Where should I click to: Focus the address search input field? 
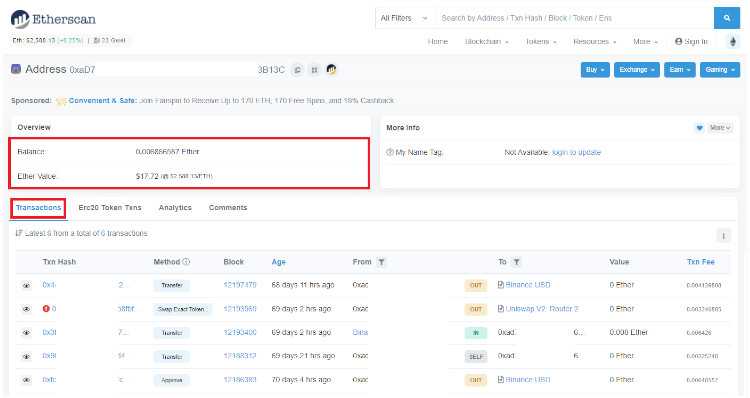pyautogui.click(x=574, y=18)
